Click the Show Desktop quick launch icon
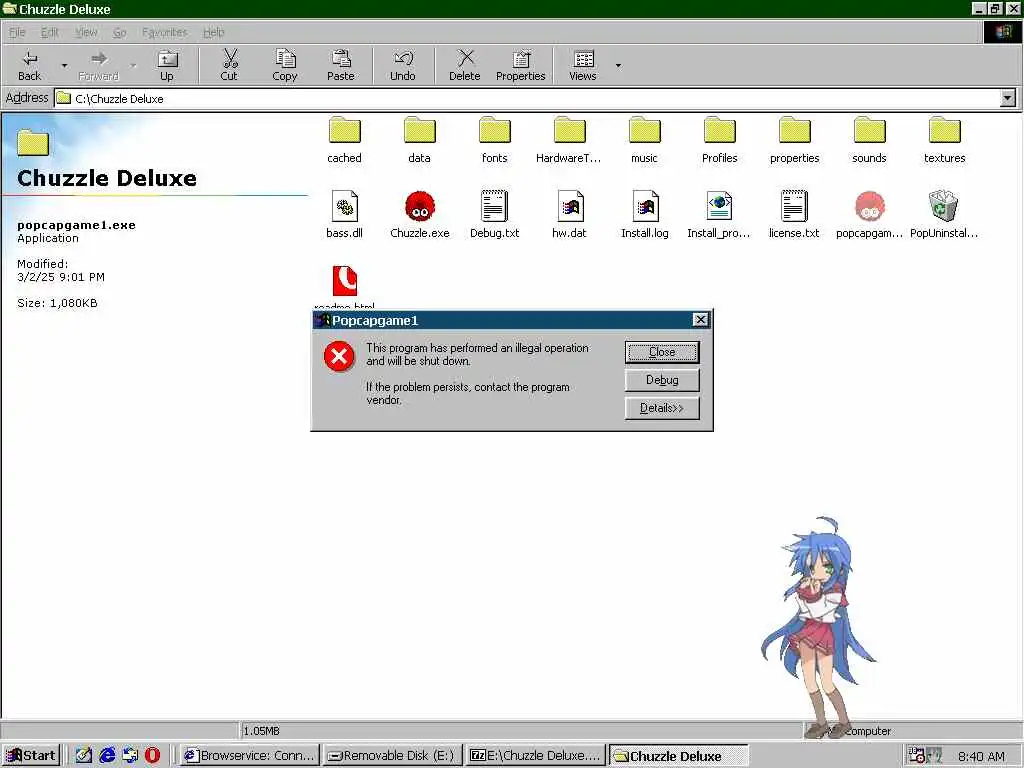This screenshot has height=768, width=1024. (84, 756)
